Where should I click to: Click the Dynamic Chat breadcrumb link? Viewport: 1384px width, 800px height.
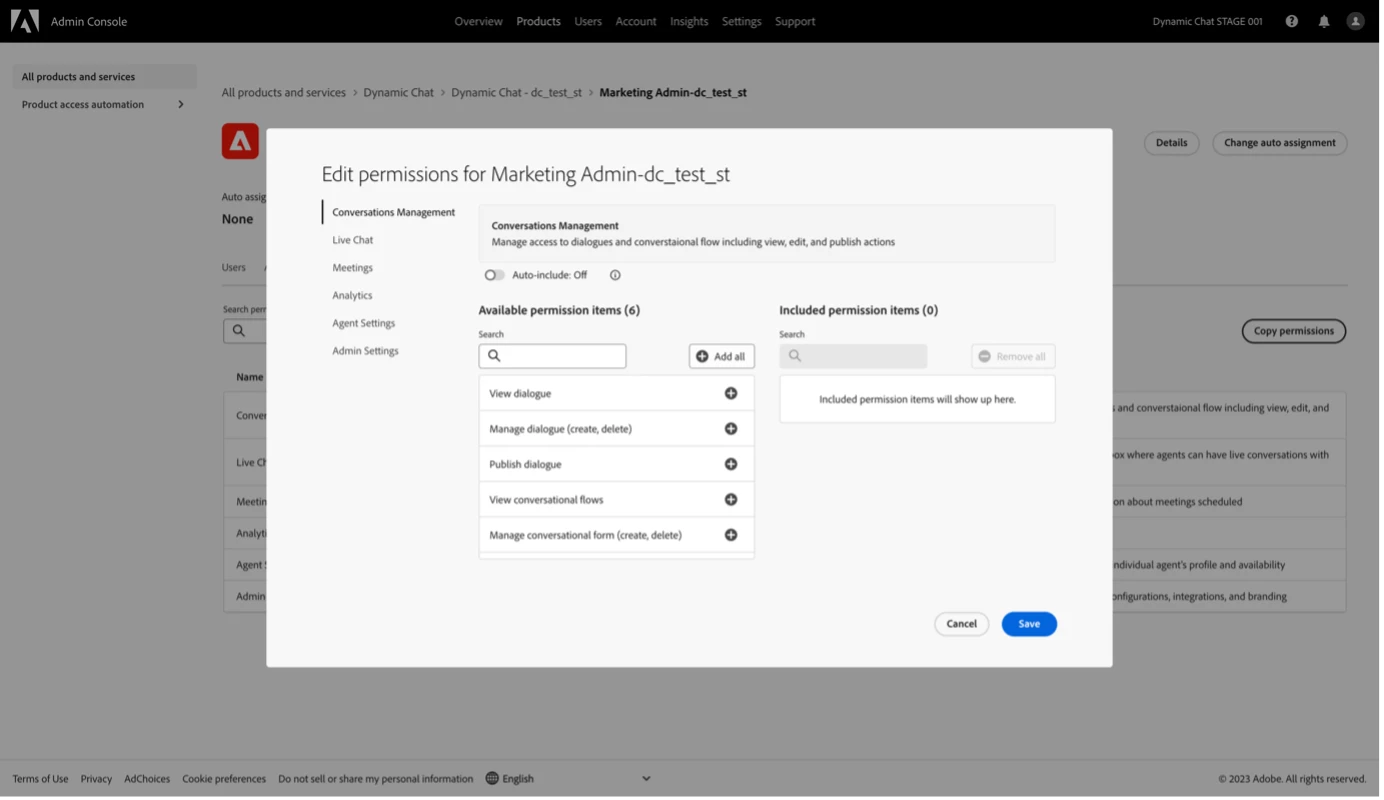point(400,93)
